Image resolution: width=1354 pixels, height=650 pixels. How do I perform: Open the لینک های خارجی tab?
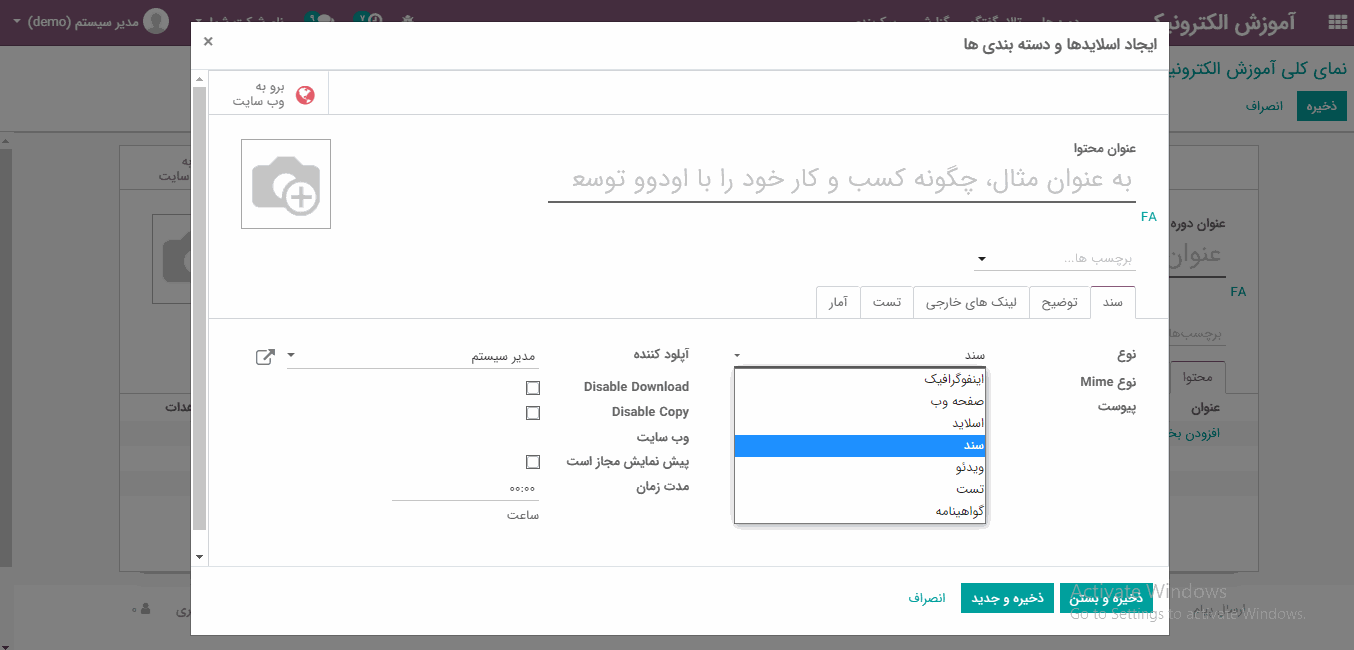970,302
